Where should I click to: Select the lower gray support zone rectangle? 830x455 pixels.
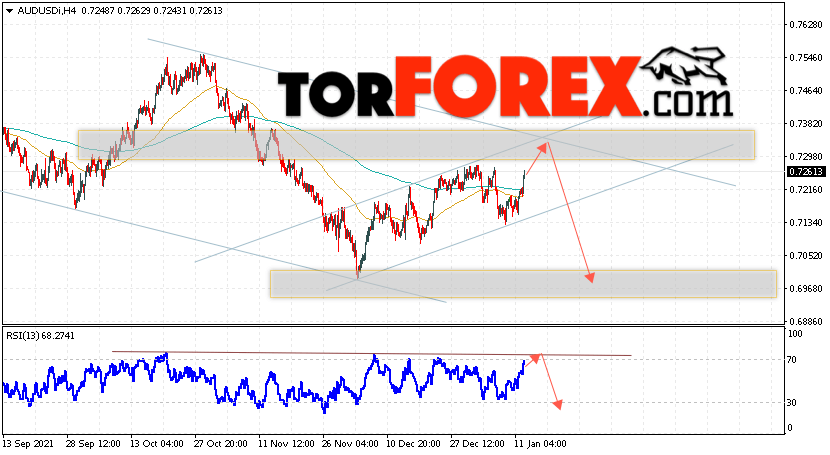[523, 284]
